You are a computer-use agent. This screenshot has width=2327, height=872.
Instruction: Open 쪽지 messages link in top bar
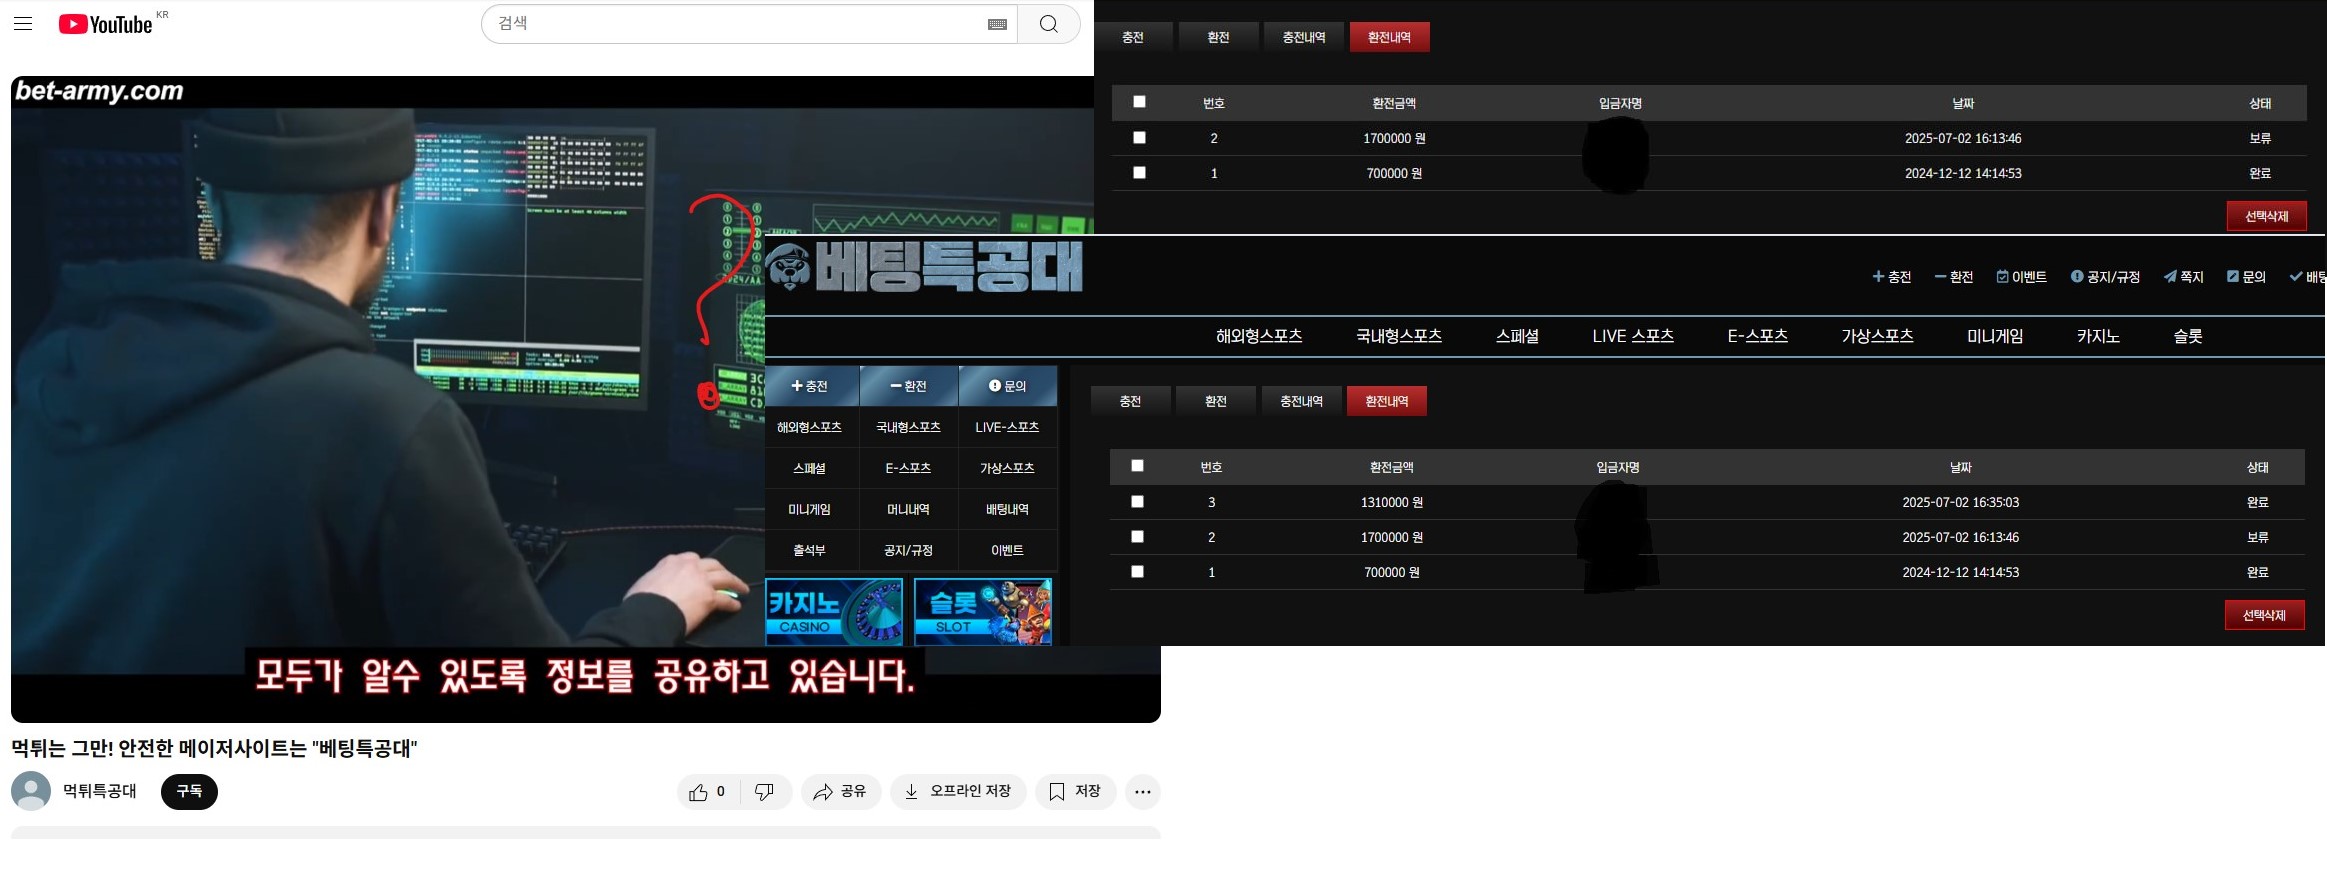pyautogui.click(x=2184, y=277)
